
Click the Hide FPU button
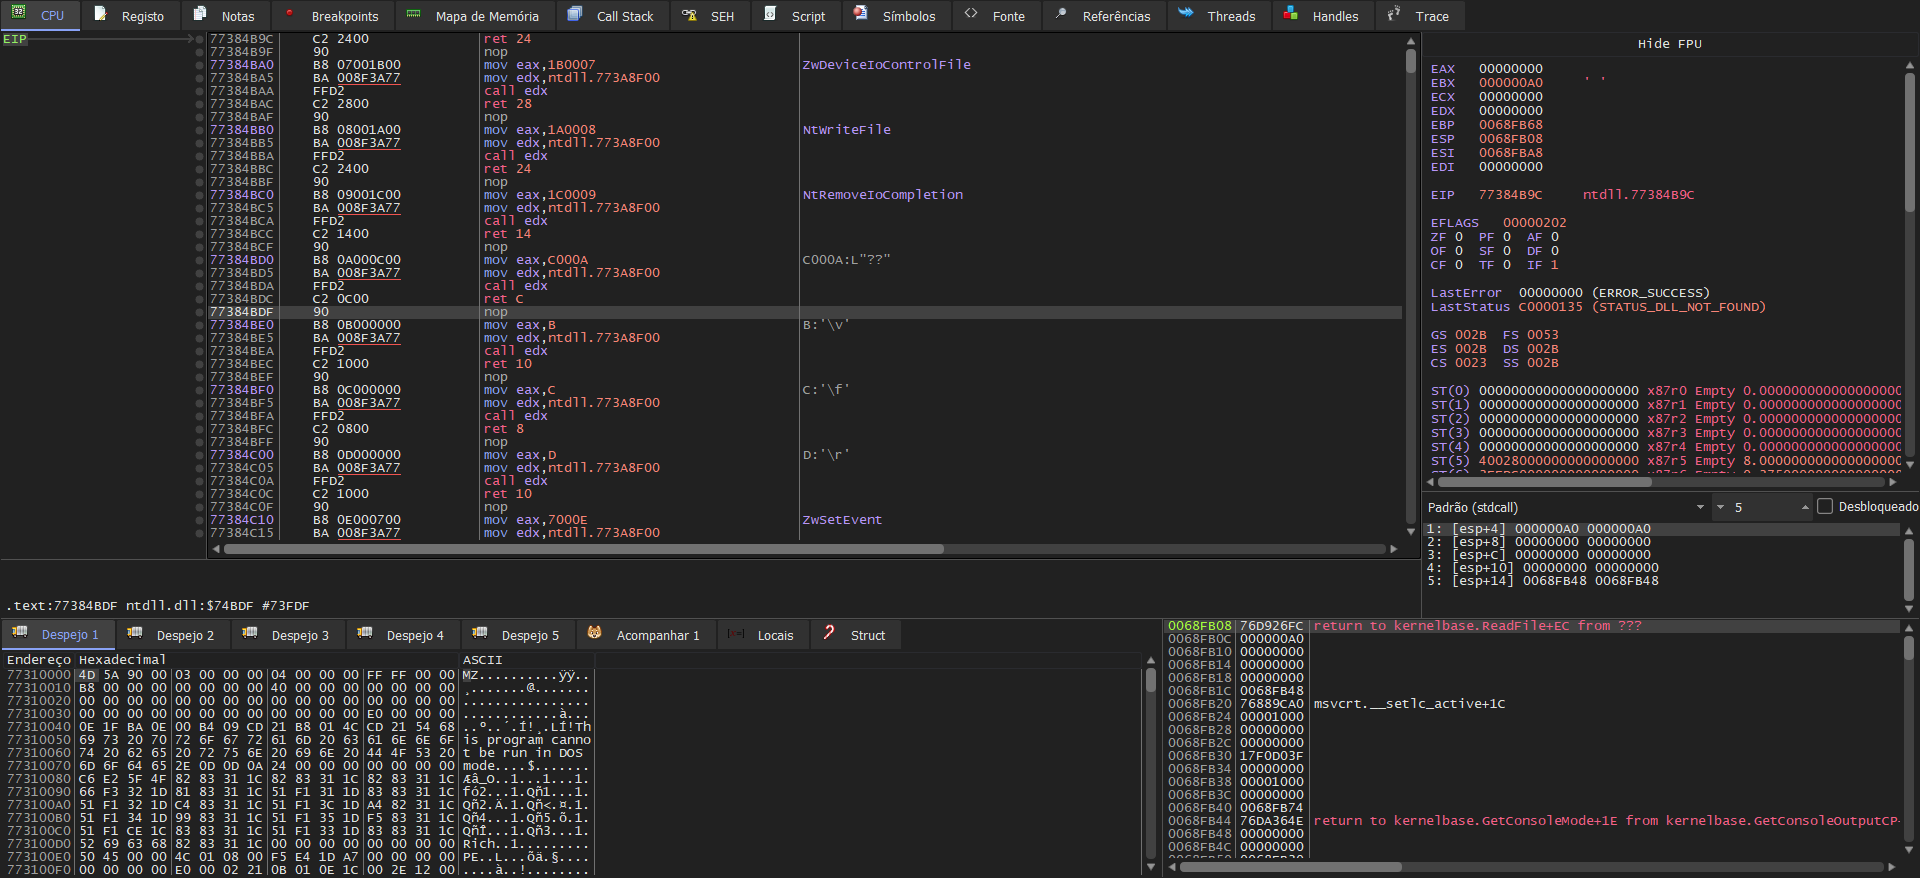(x=1669, y=44)
